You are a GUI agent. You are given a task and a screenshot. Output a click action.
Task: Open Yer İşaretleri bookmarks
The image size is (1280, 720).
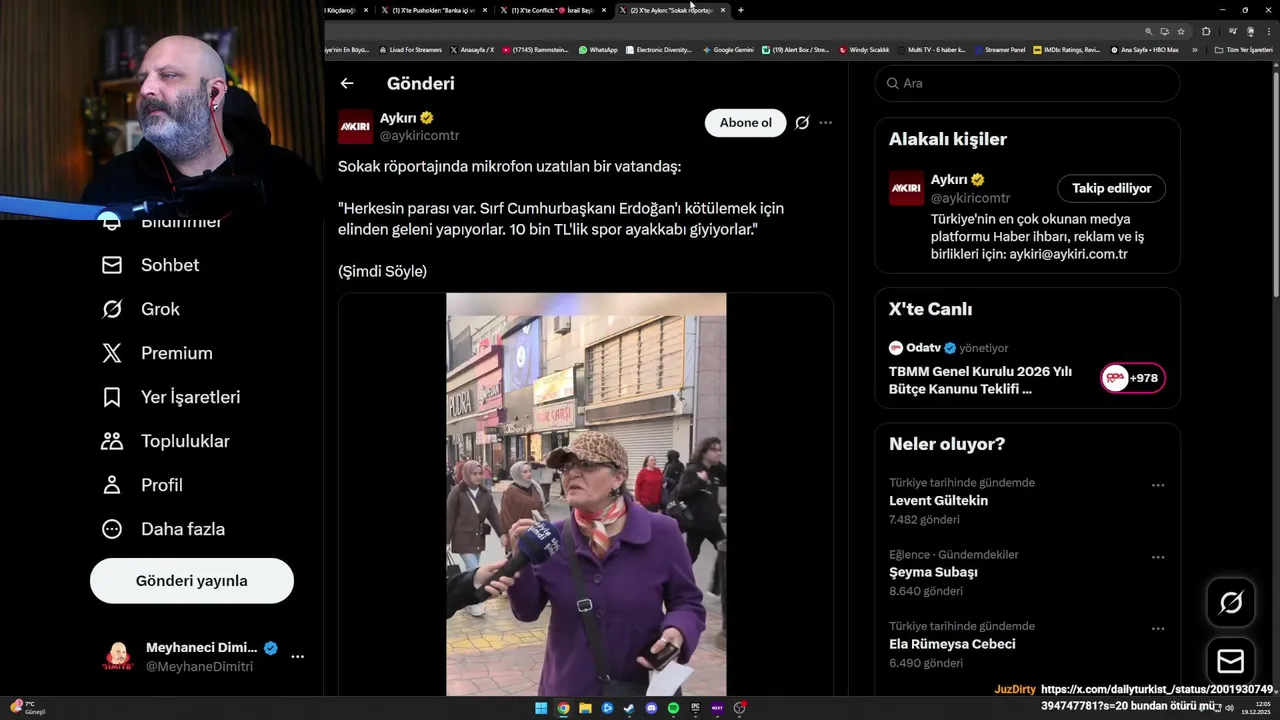pos(171,397)
